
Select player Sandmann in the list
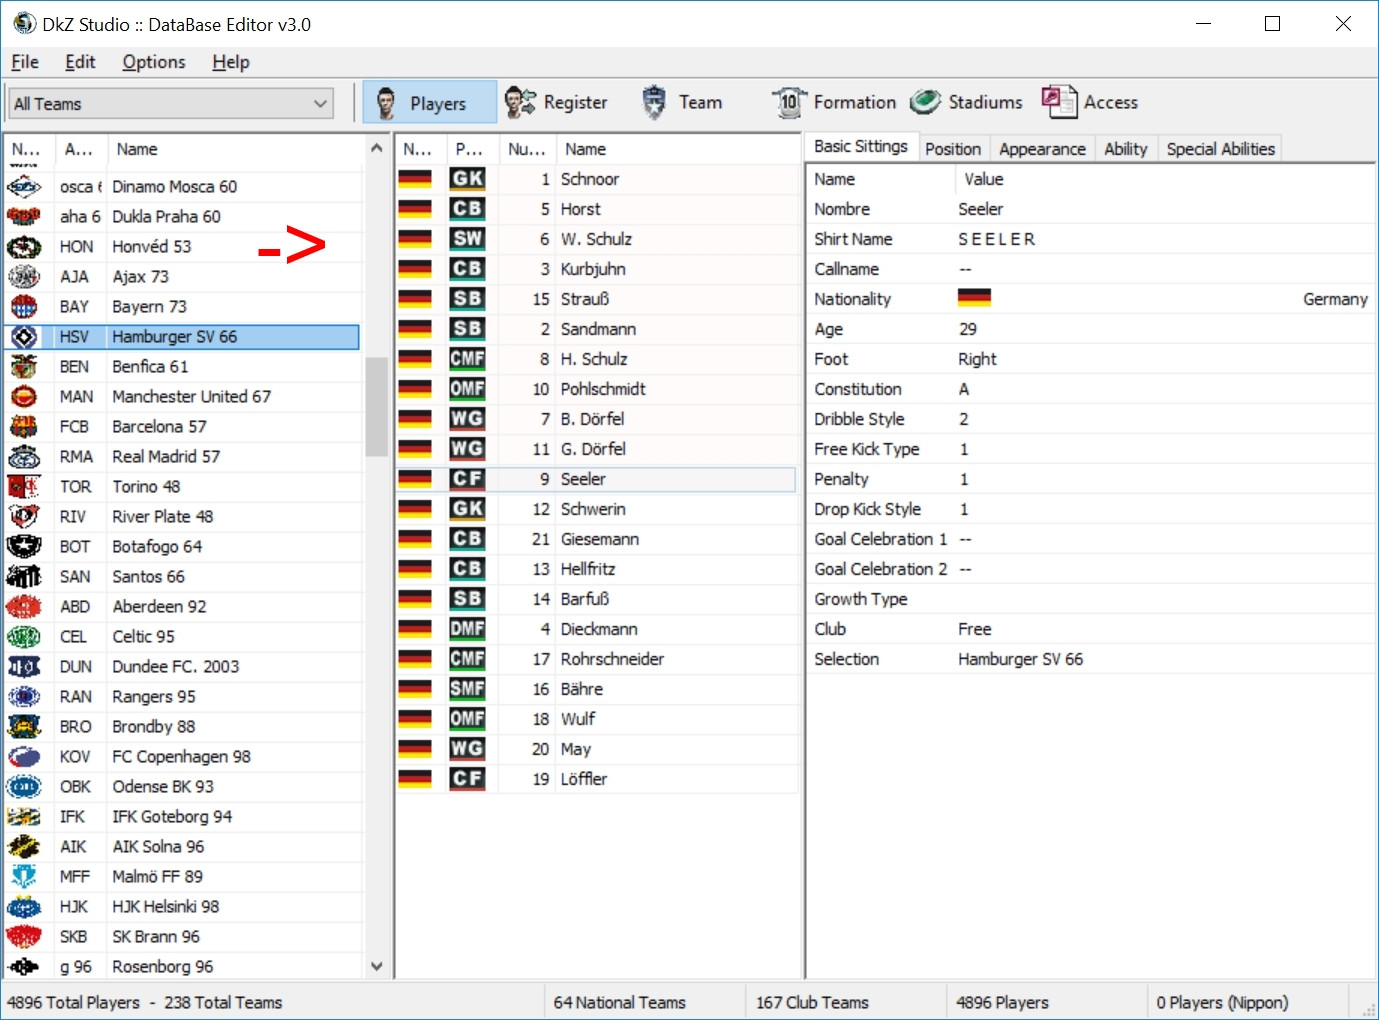pyautogui.click(x=597, y=329)
